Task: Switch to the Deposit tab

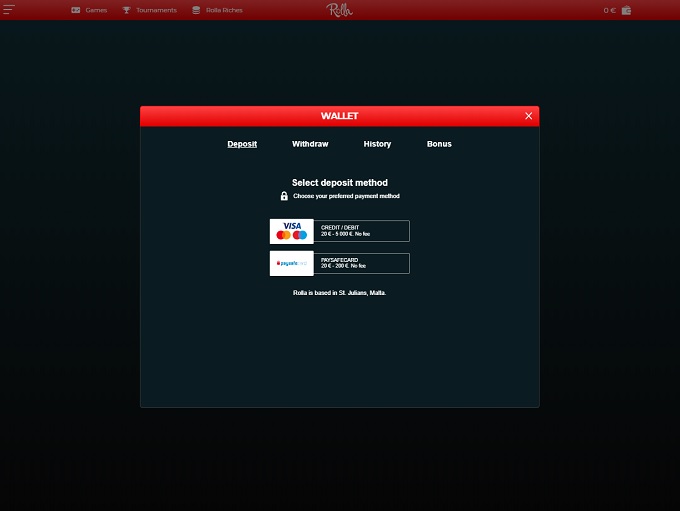Action: click(x=242, y=144)
